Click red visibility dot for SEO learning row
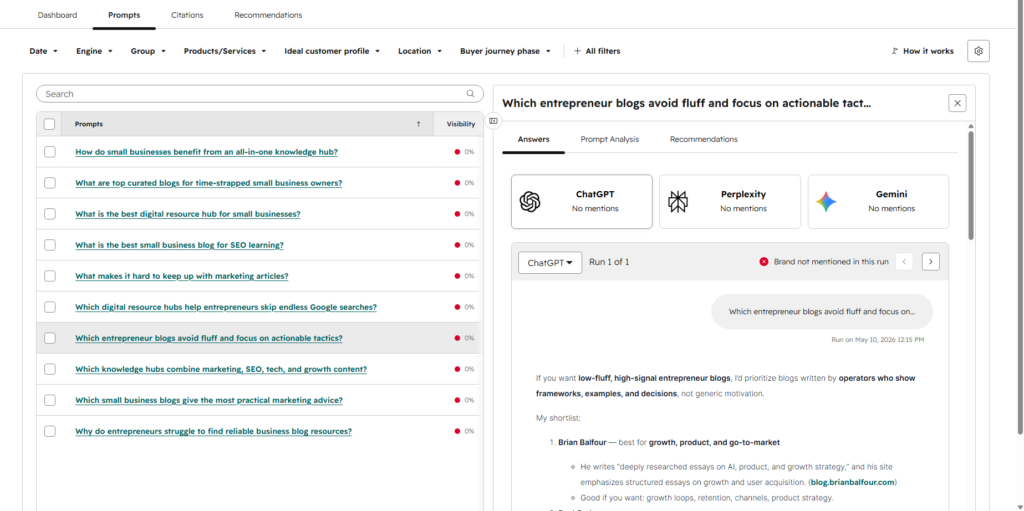The width and height of the screenshot is (1024, 511). 457,245
